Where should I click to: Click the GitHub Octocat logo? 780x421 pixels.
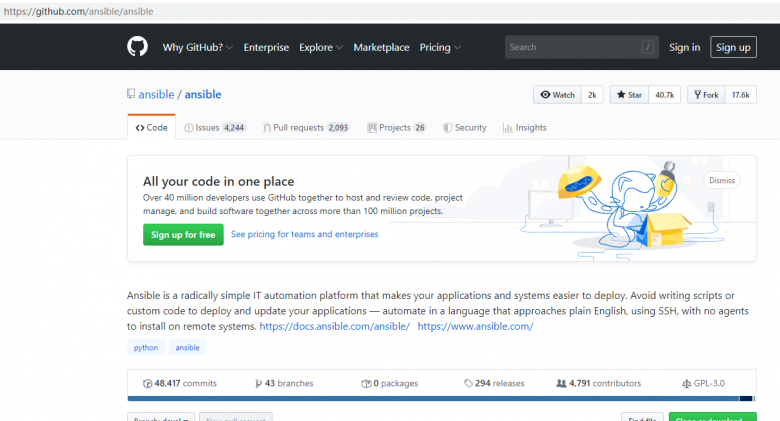point(137,47)
